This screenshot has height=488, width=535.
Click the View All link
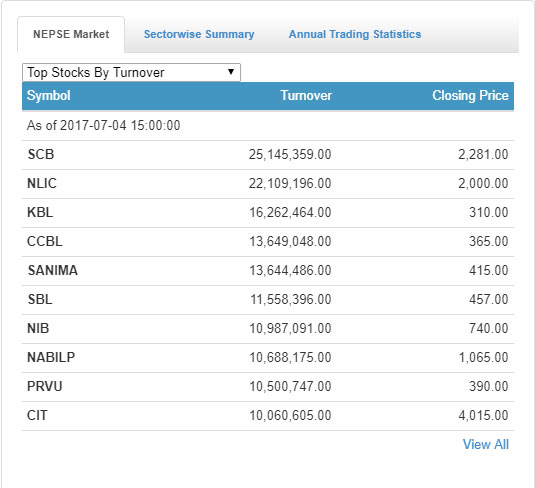pos(486,444)
